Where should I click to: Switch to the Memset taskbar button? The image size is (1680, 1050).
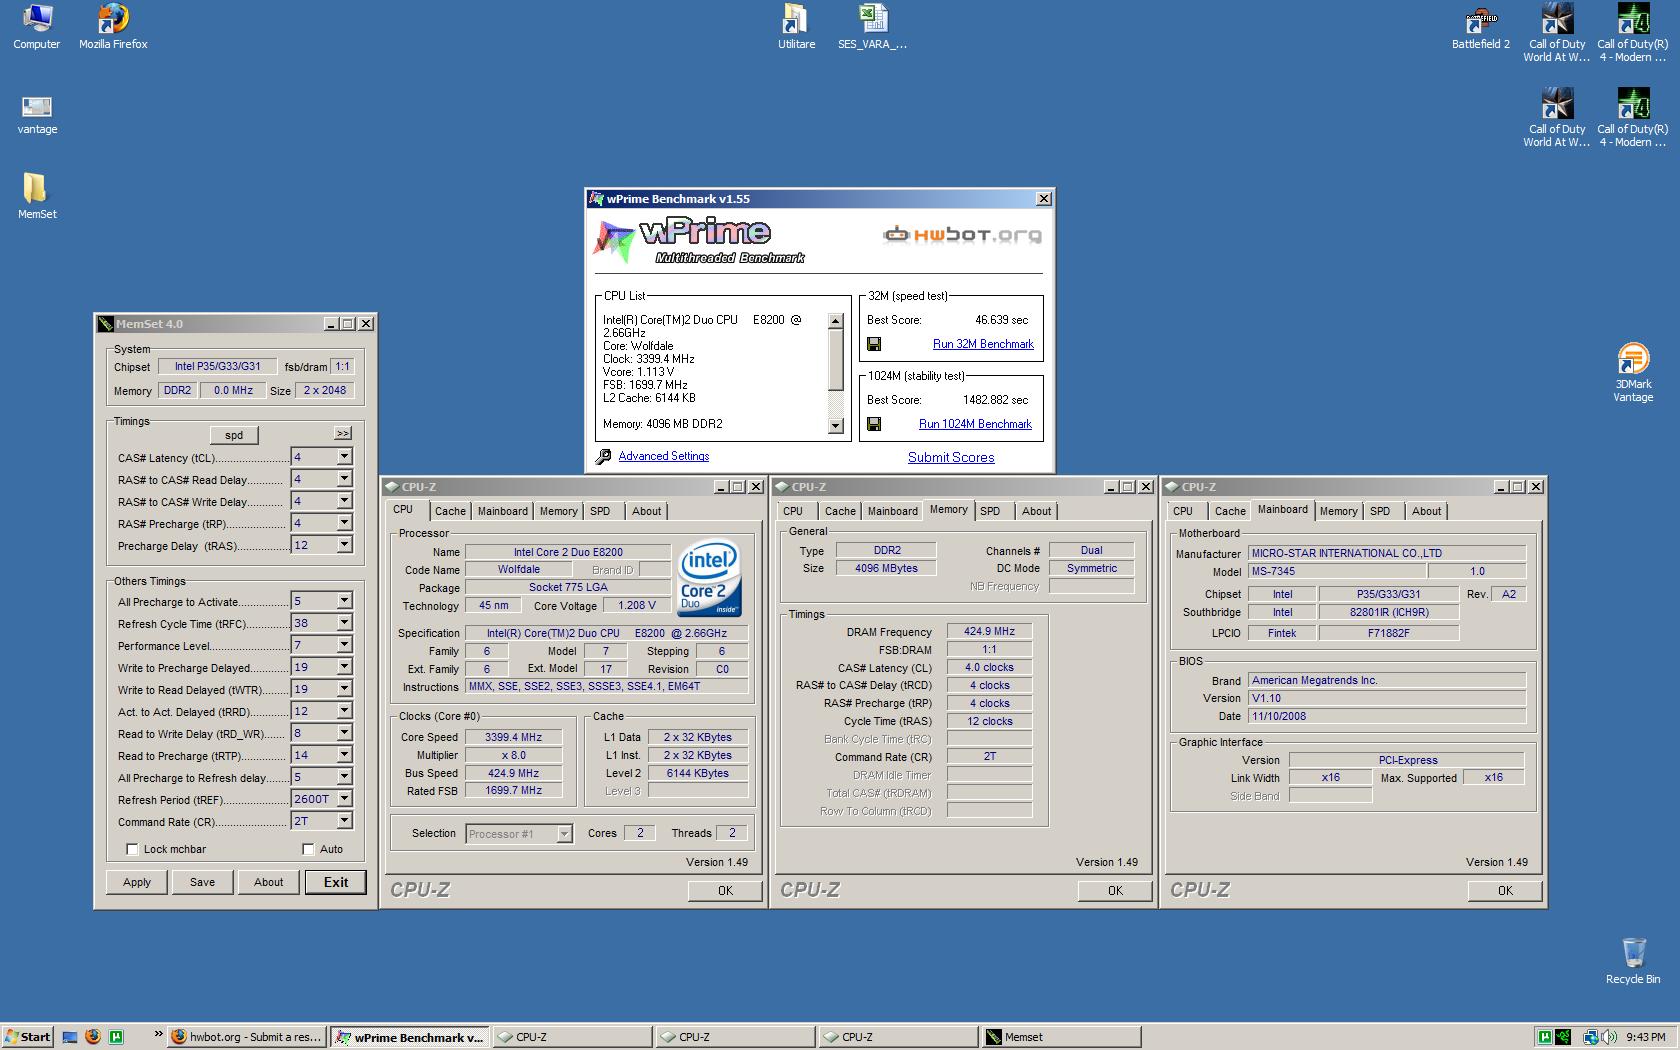pyautogui.click(x=1062, y=1037)
